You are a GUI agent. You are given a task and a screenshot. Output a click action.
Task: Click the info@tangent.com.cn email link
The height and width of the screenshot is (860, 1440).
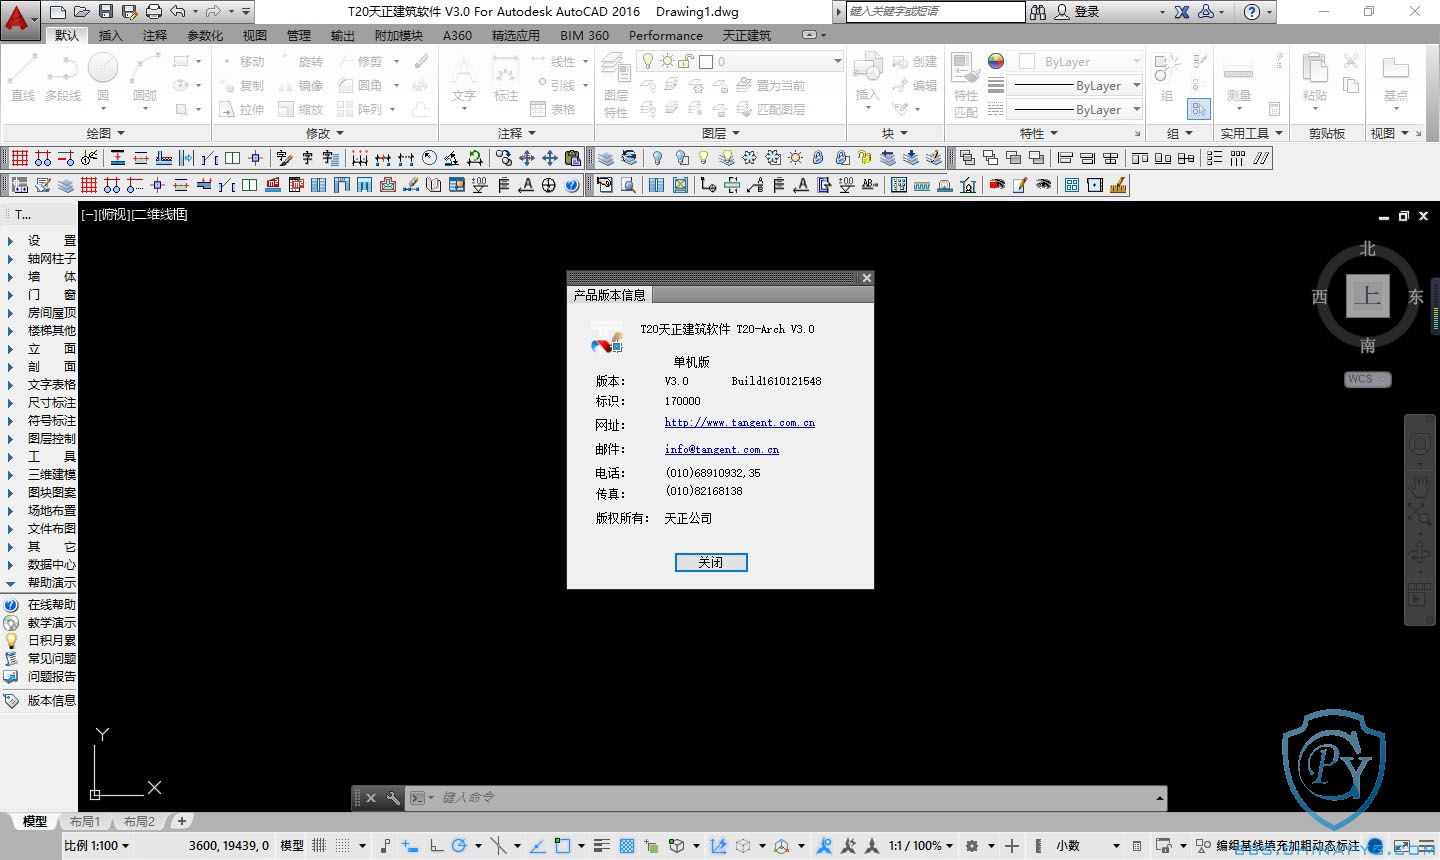[x=721, y=450]
